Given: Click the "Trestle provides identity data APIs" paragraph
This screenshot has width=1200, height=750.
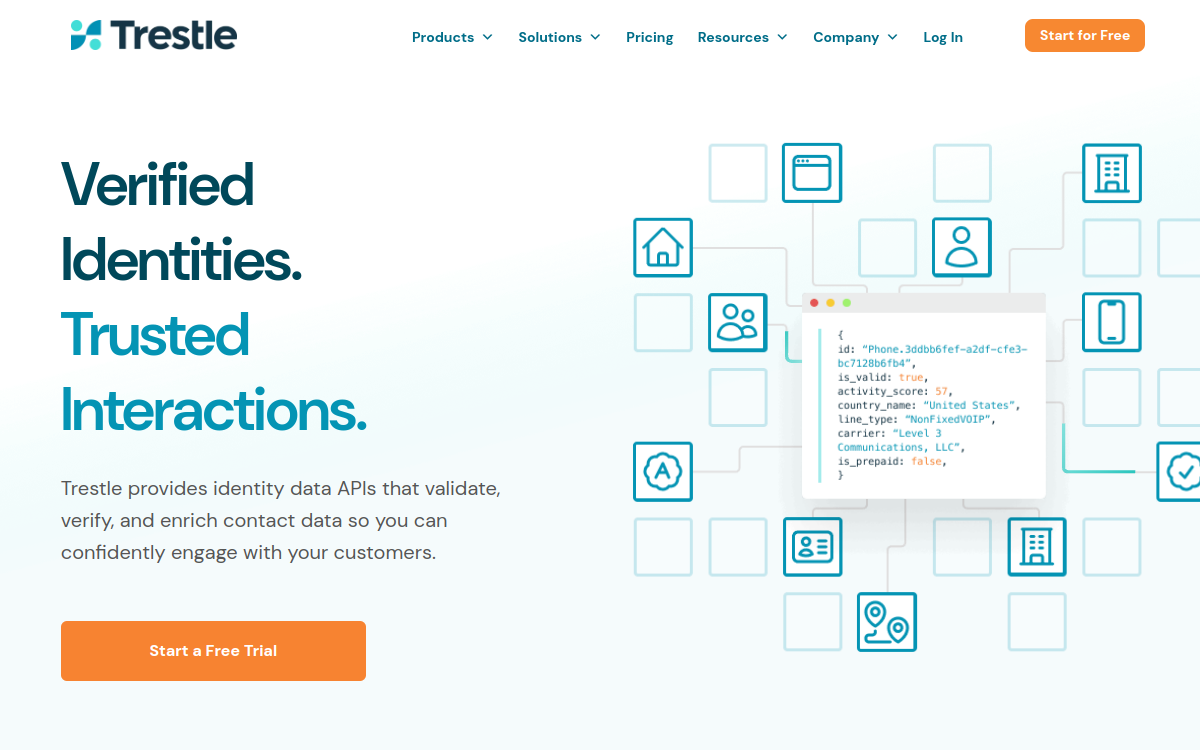Looking at the screenshot, I should (x=281, y=521).
